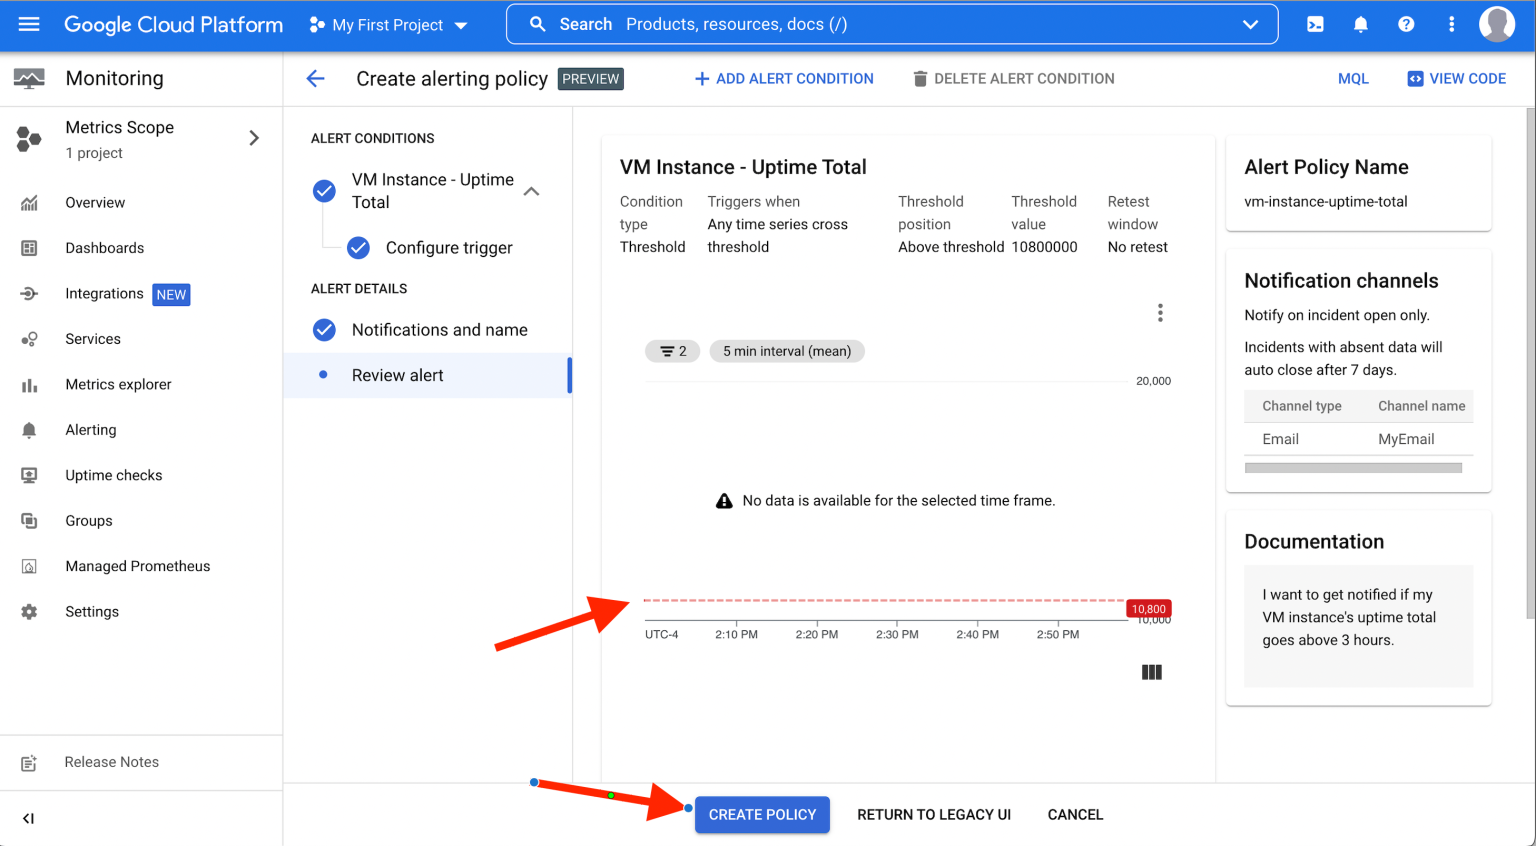The height and width of the screenshot is (846, 1536).
Task: Open the notifications bell
Action: pyautogui.click(x=1360, y=24)
